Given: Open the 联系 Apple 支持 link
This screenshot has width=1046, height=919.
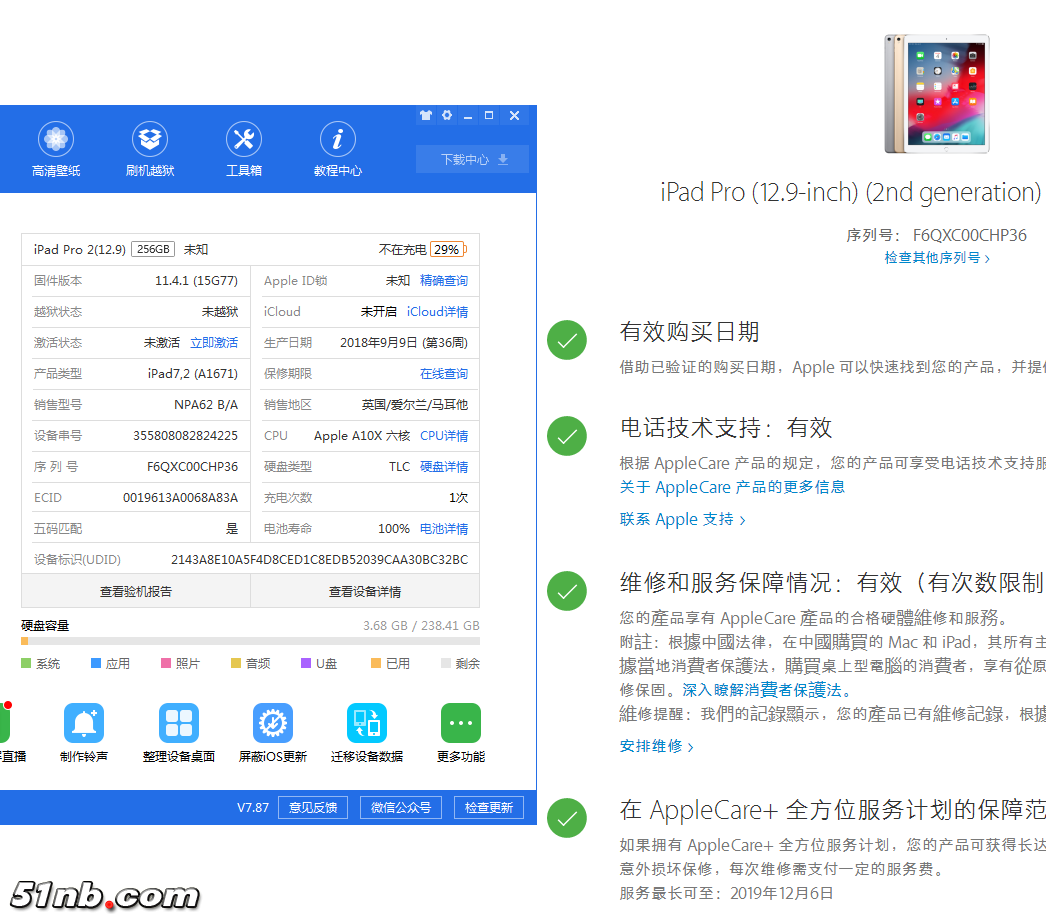Looking at the screenshot, I should tap(676, 519).
